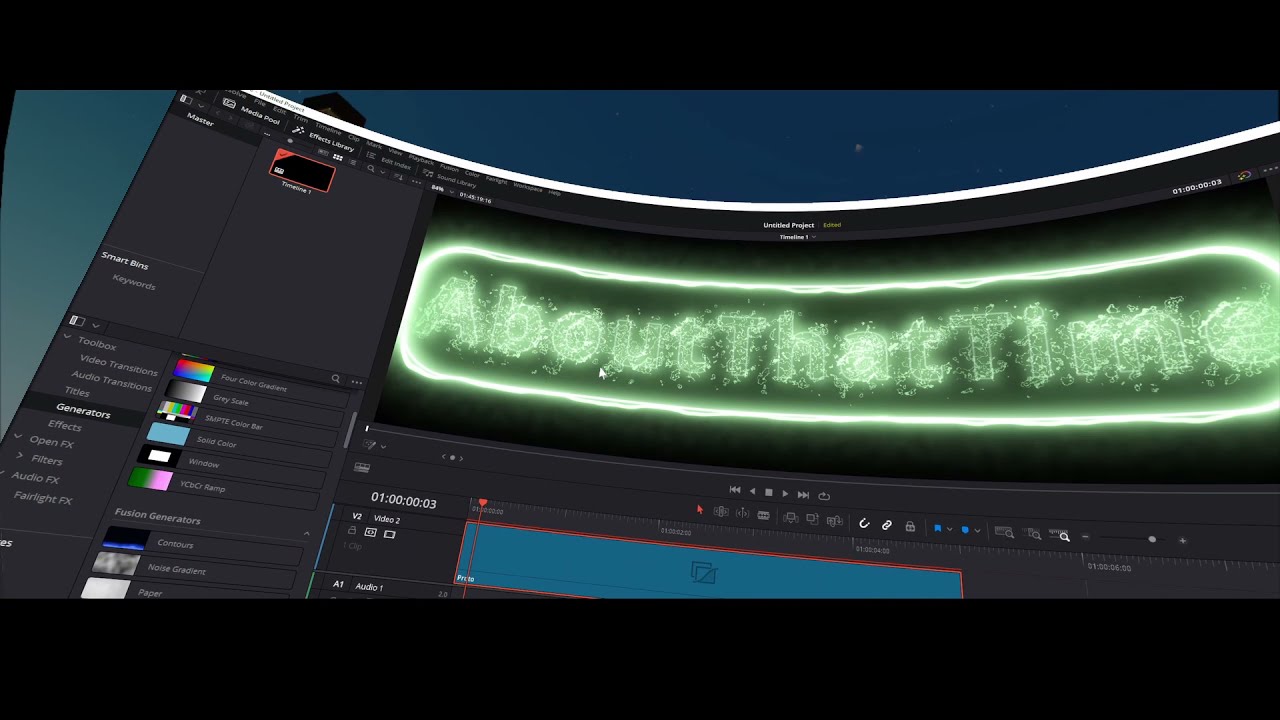Select the Master bin
1280x720 pixels.
pos(200,119)
